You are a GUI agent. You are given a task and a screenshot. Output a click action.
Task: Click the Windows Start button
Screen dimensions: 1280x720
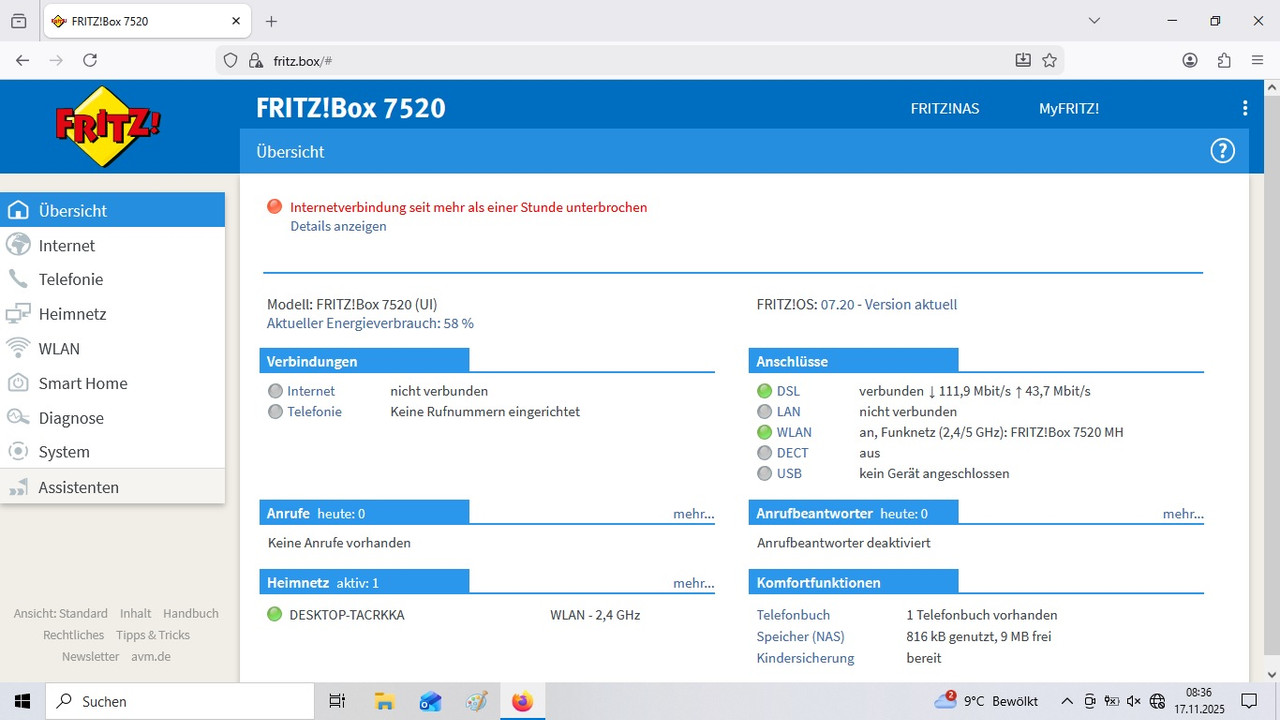[x=22, y=701]
